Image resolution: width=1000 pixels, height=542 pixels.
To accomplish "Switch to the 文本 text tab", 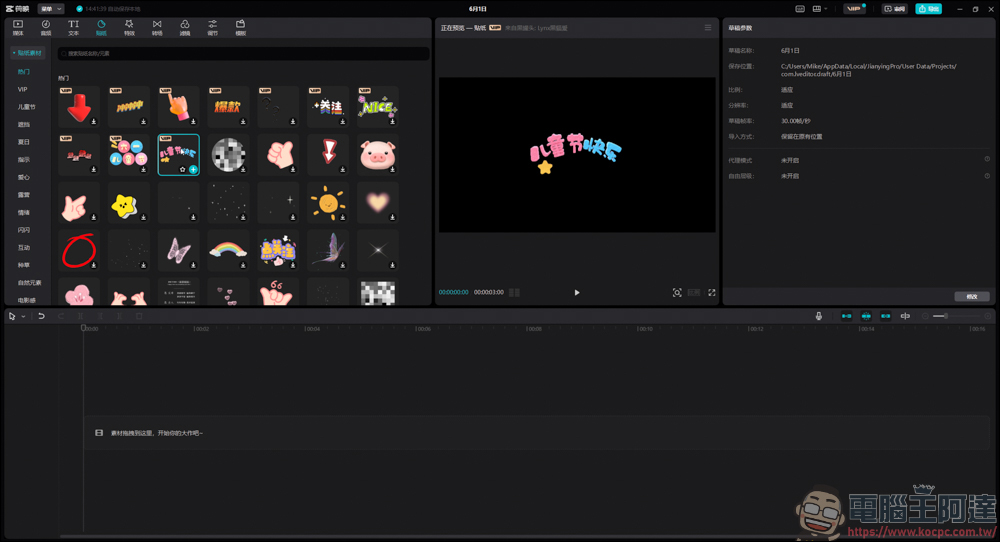I will point(73,27).
